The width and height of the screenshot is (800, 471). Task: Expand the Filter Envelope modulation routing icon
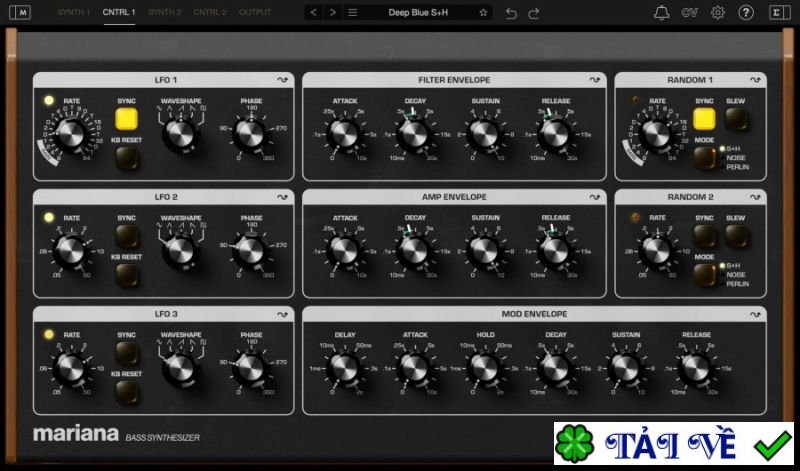594,80
